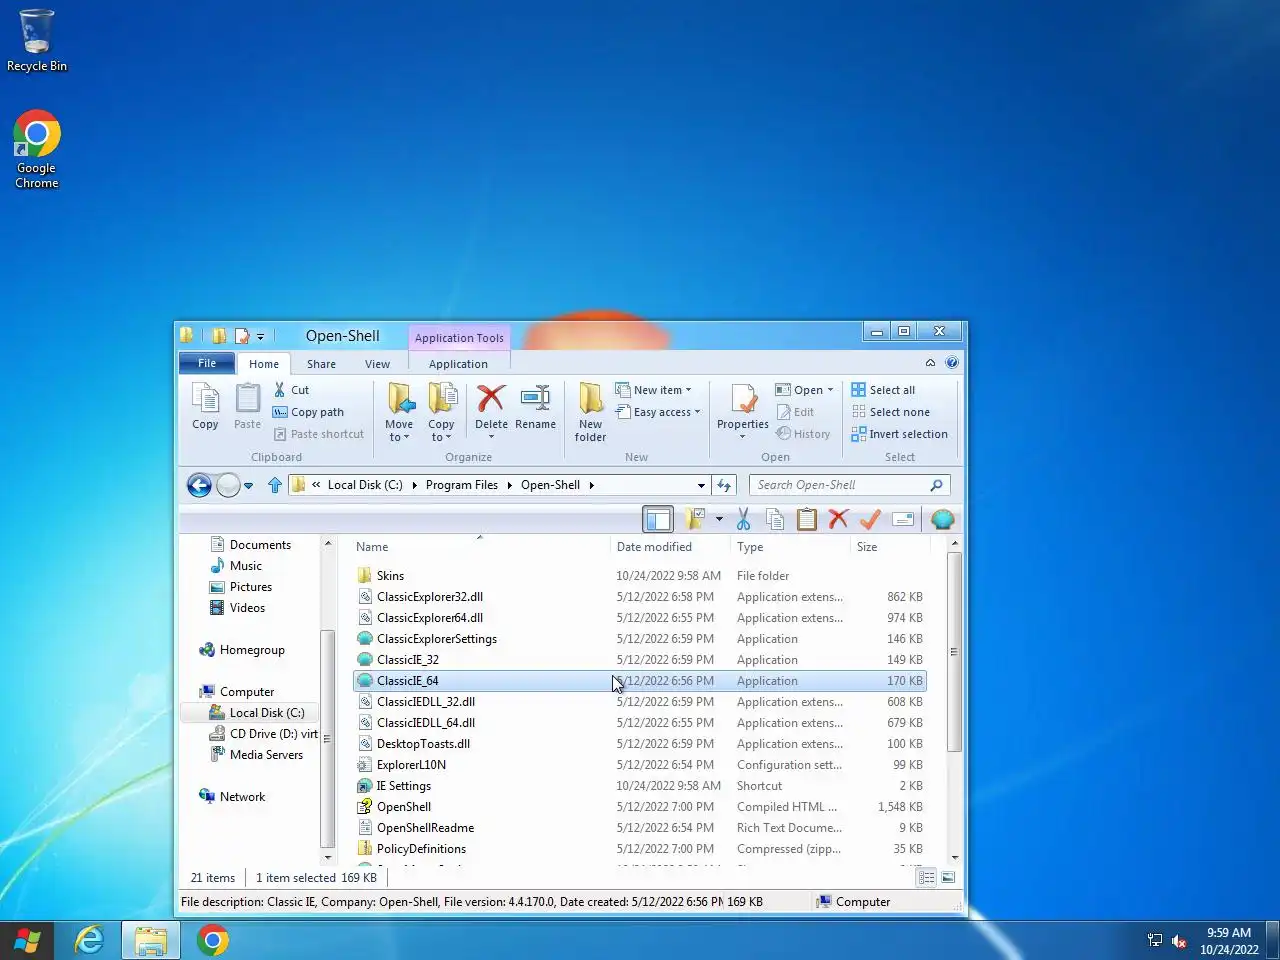This screenshot has width=1280, height=960.
Task: Click the Copy icon in Classic toolbar
Action: pyautogui.click(x=775, y=519)
